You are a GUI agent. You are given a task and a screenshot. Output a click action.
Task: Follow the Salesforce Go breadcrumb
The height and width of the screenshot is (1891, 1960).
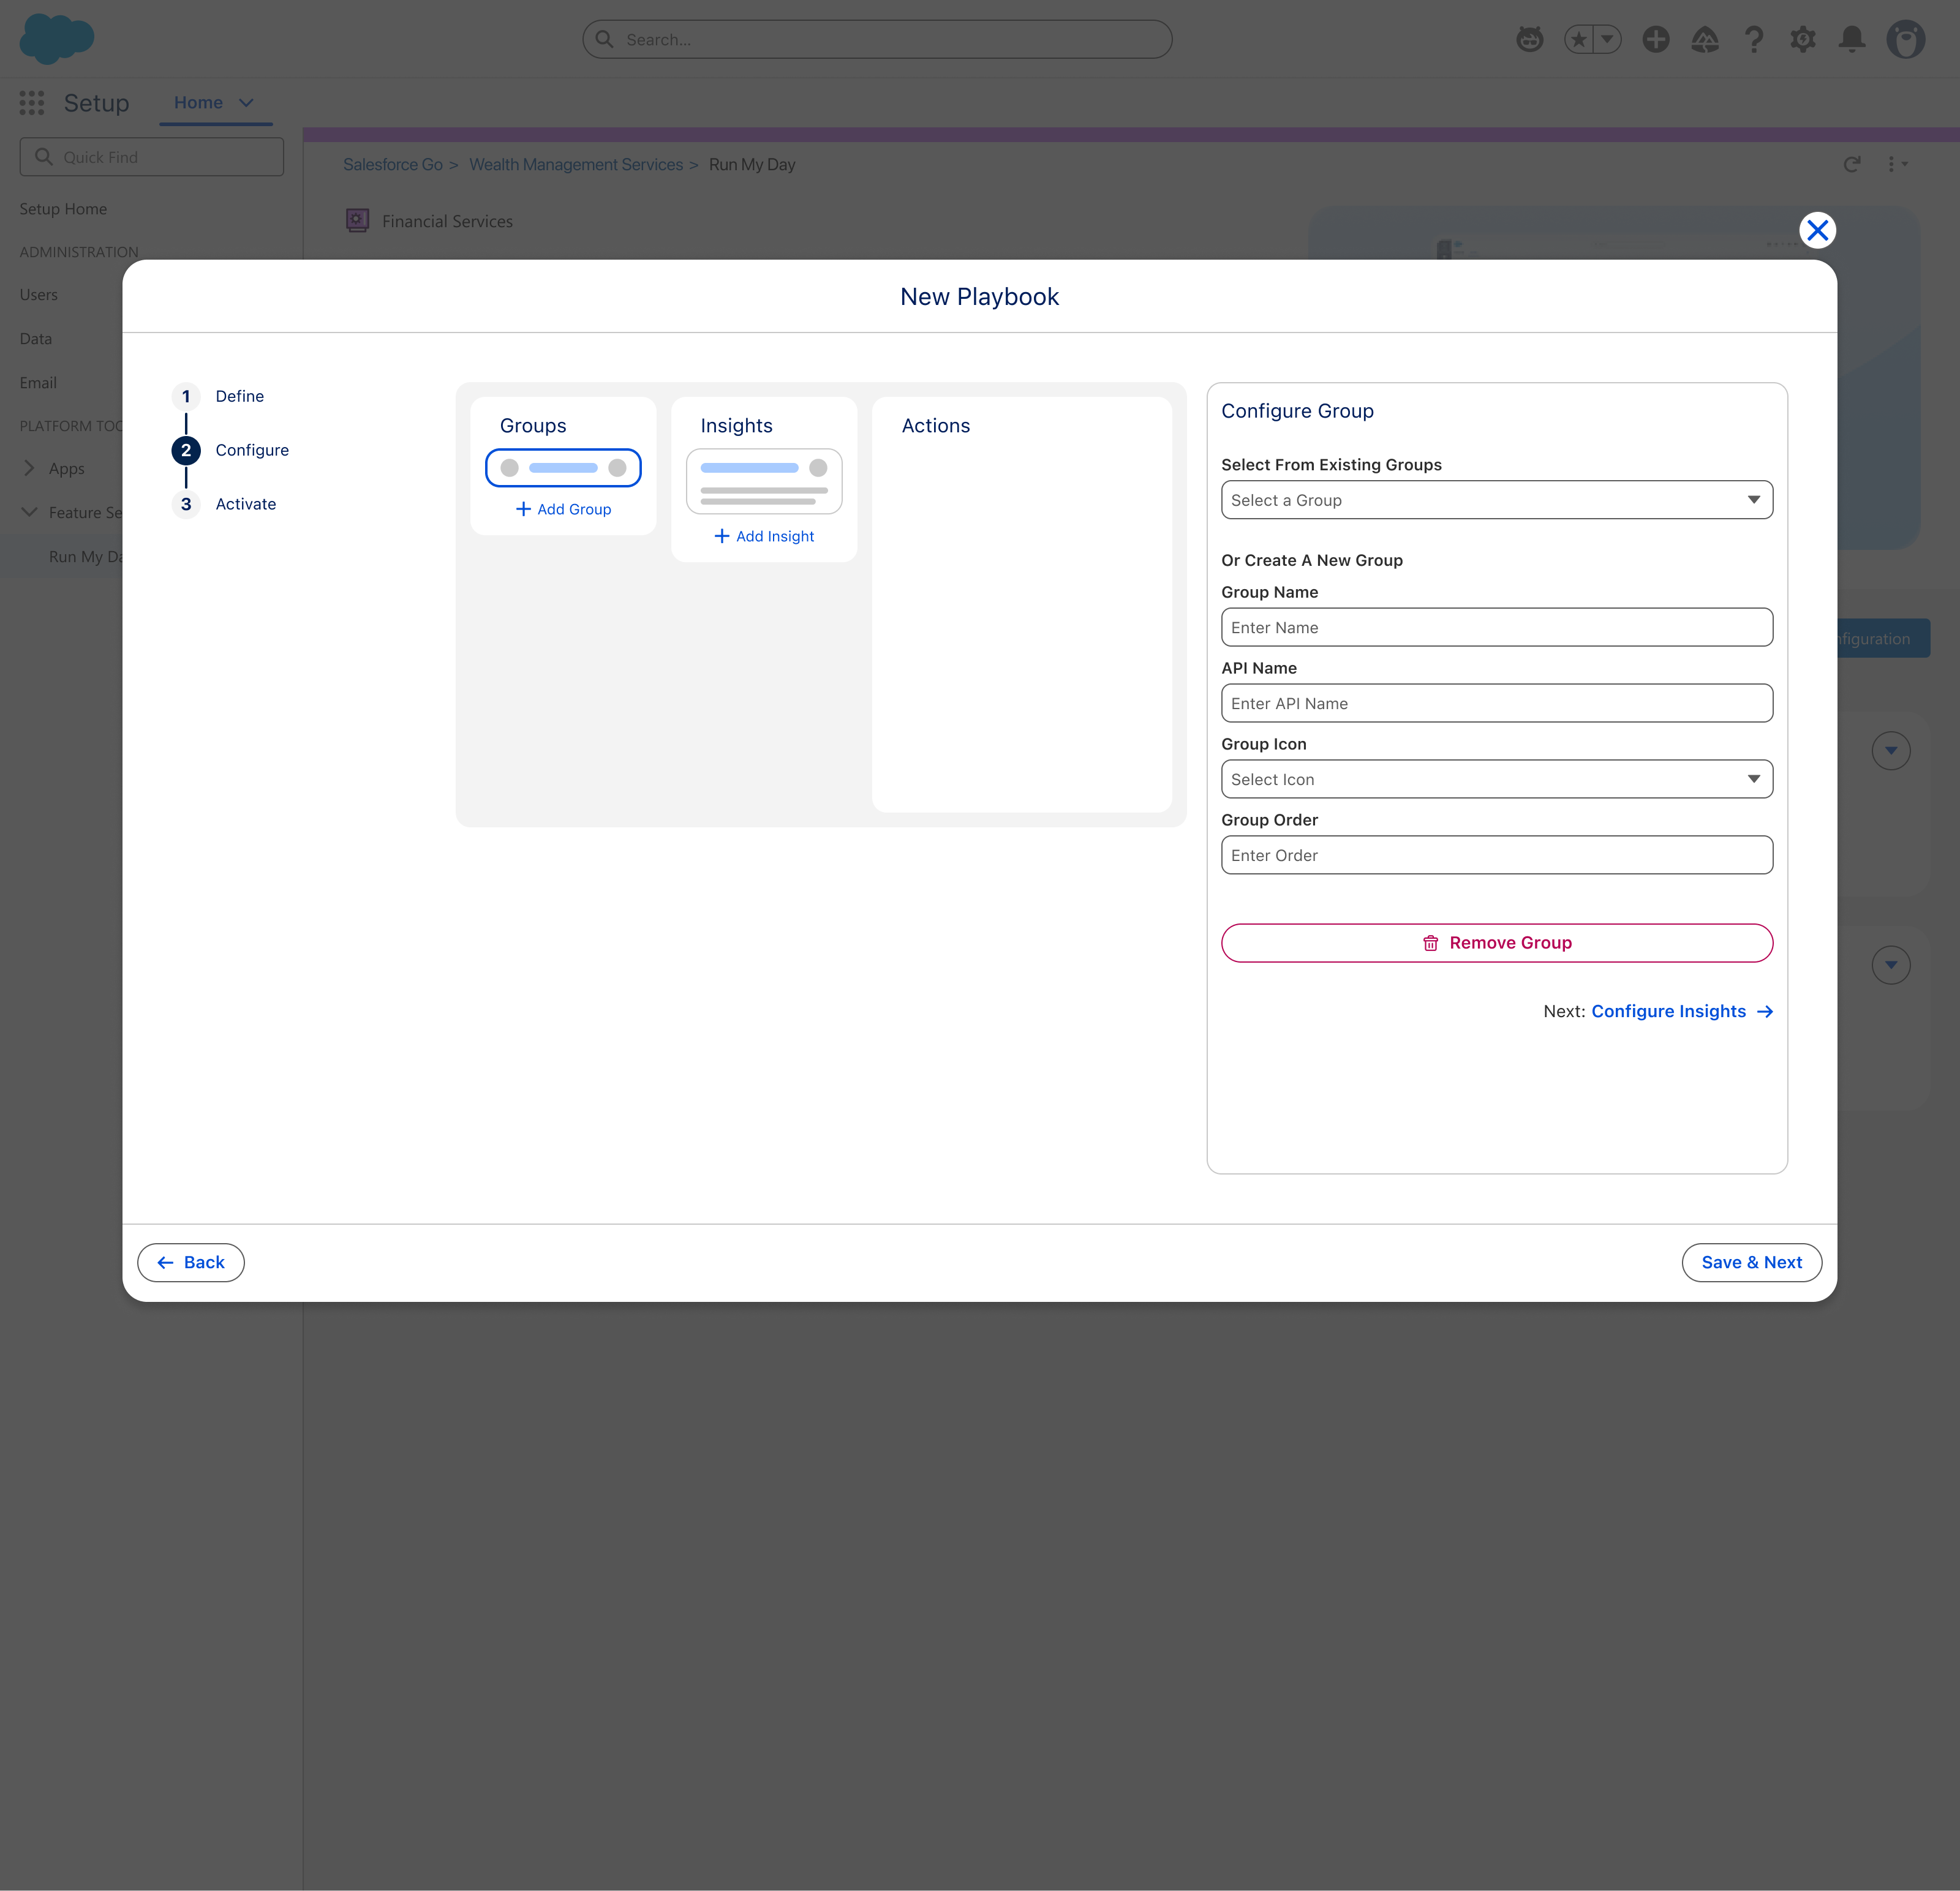coord(393,165)
